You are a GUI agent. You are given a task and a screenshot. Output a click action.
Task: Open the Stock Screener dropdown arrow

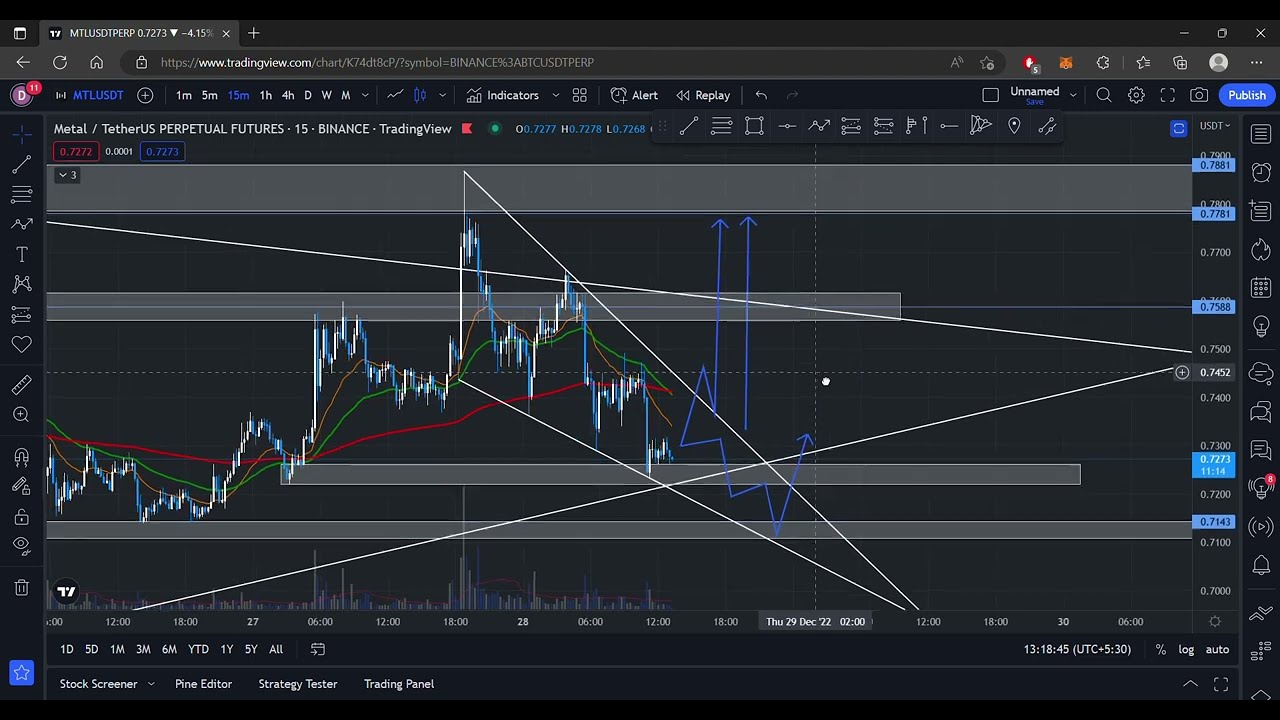[x=151, y=684]
